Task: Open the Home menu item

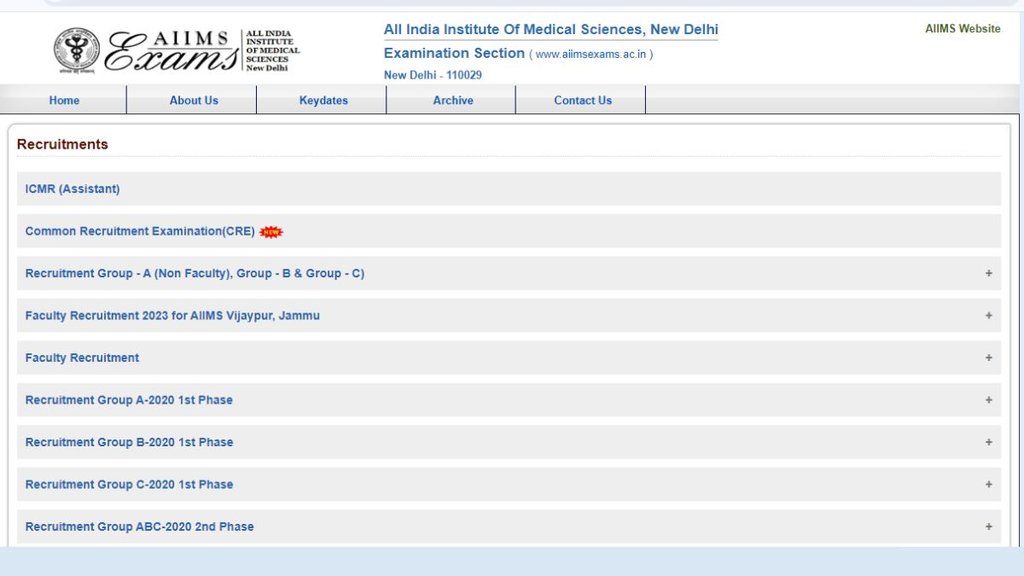Action: point(64,100)
